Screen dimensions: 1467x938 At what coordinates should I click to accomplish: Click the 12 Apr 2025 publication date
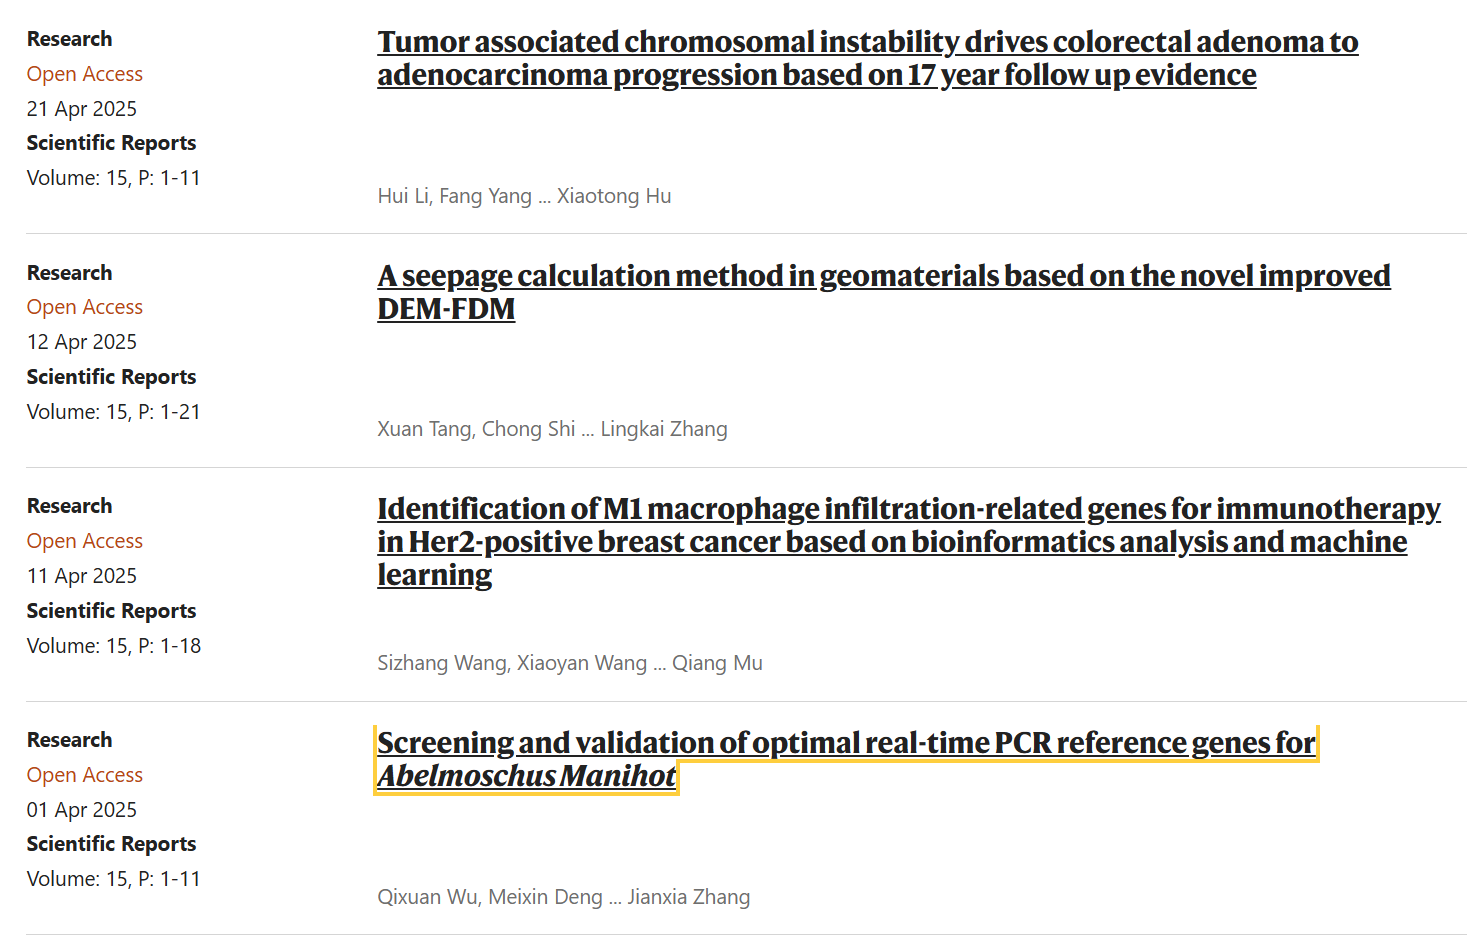[x=82, y=342]
